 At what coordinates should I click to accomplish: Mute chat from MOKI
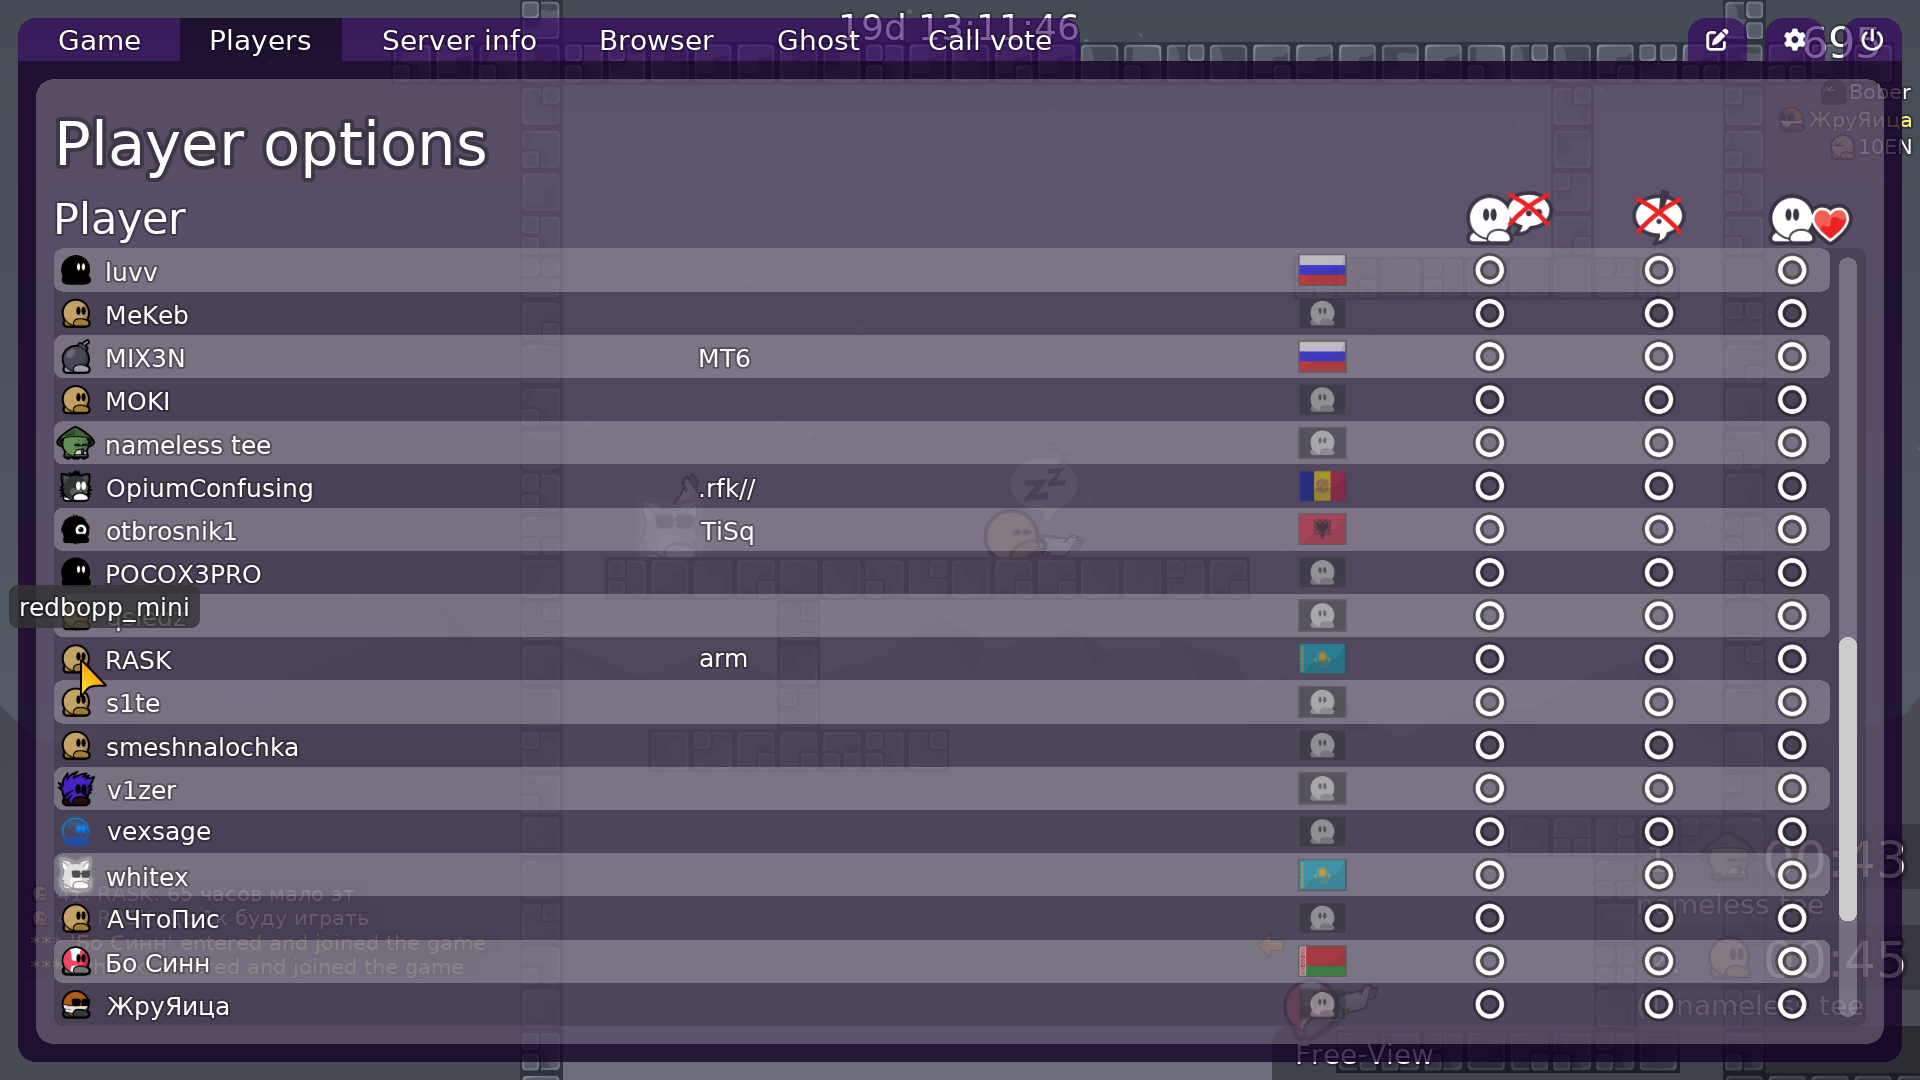tap(1489, 400)
